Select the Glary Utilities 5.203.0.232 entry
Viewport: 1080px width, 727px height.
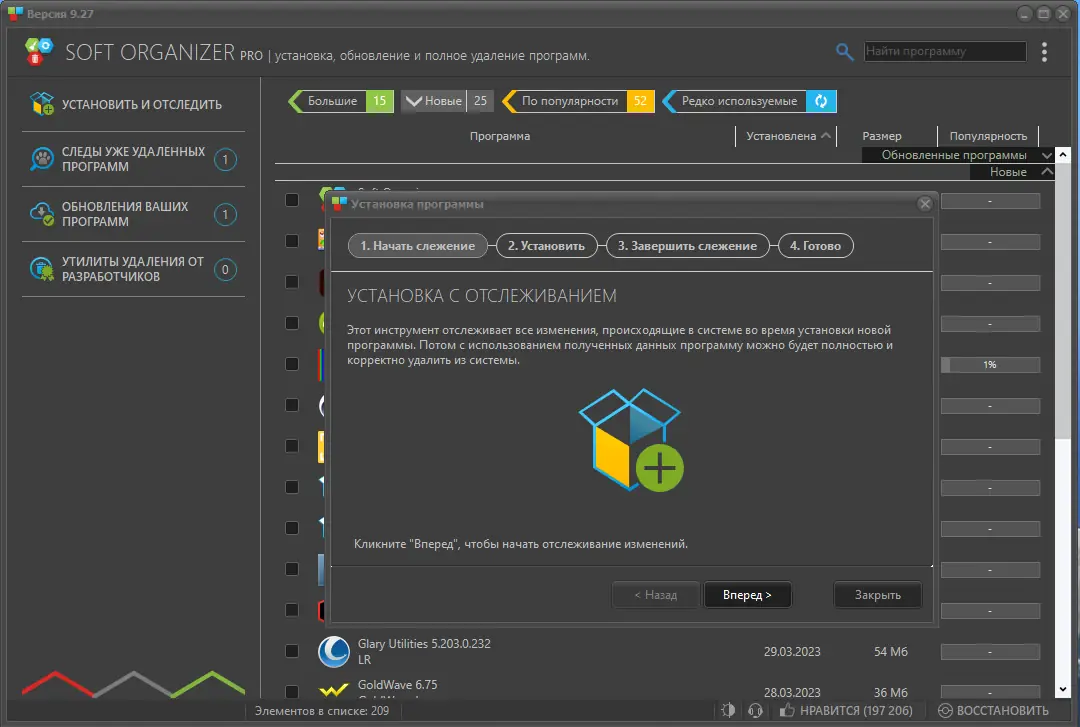pos(424,644)
